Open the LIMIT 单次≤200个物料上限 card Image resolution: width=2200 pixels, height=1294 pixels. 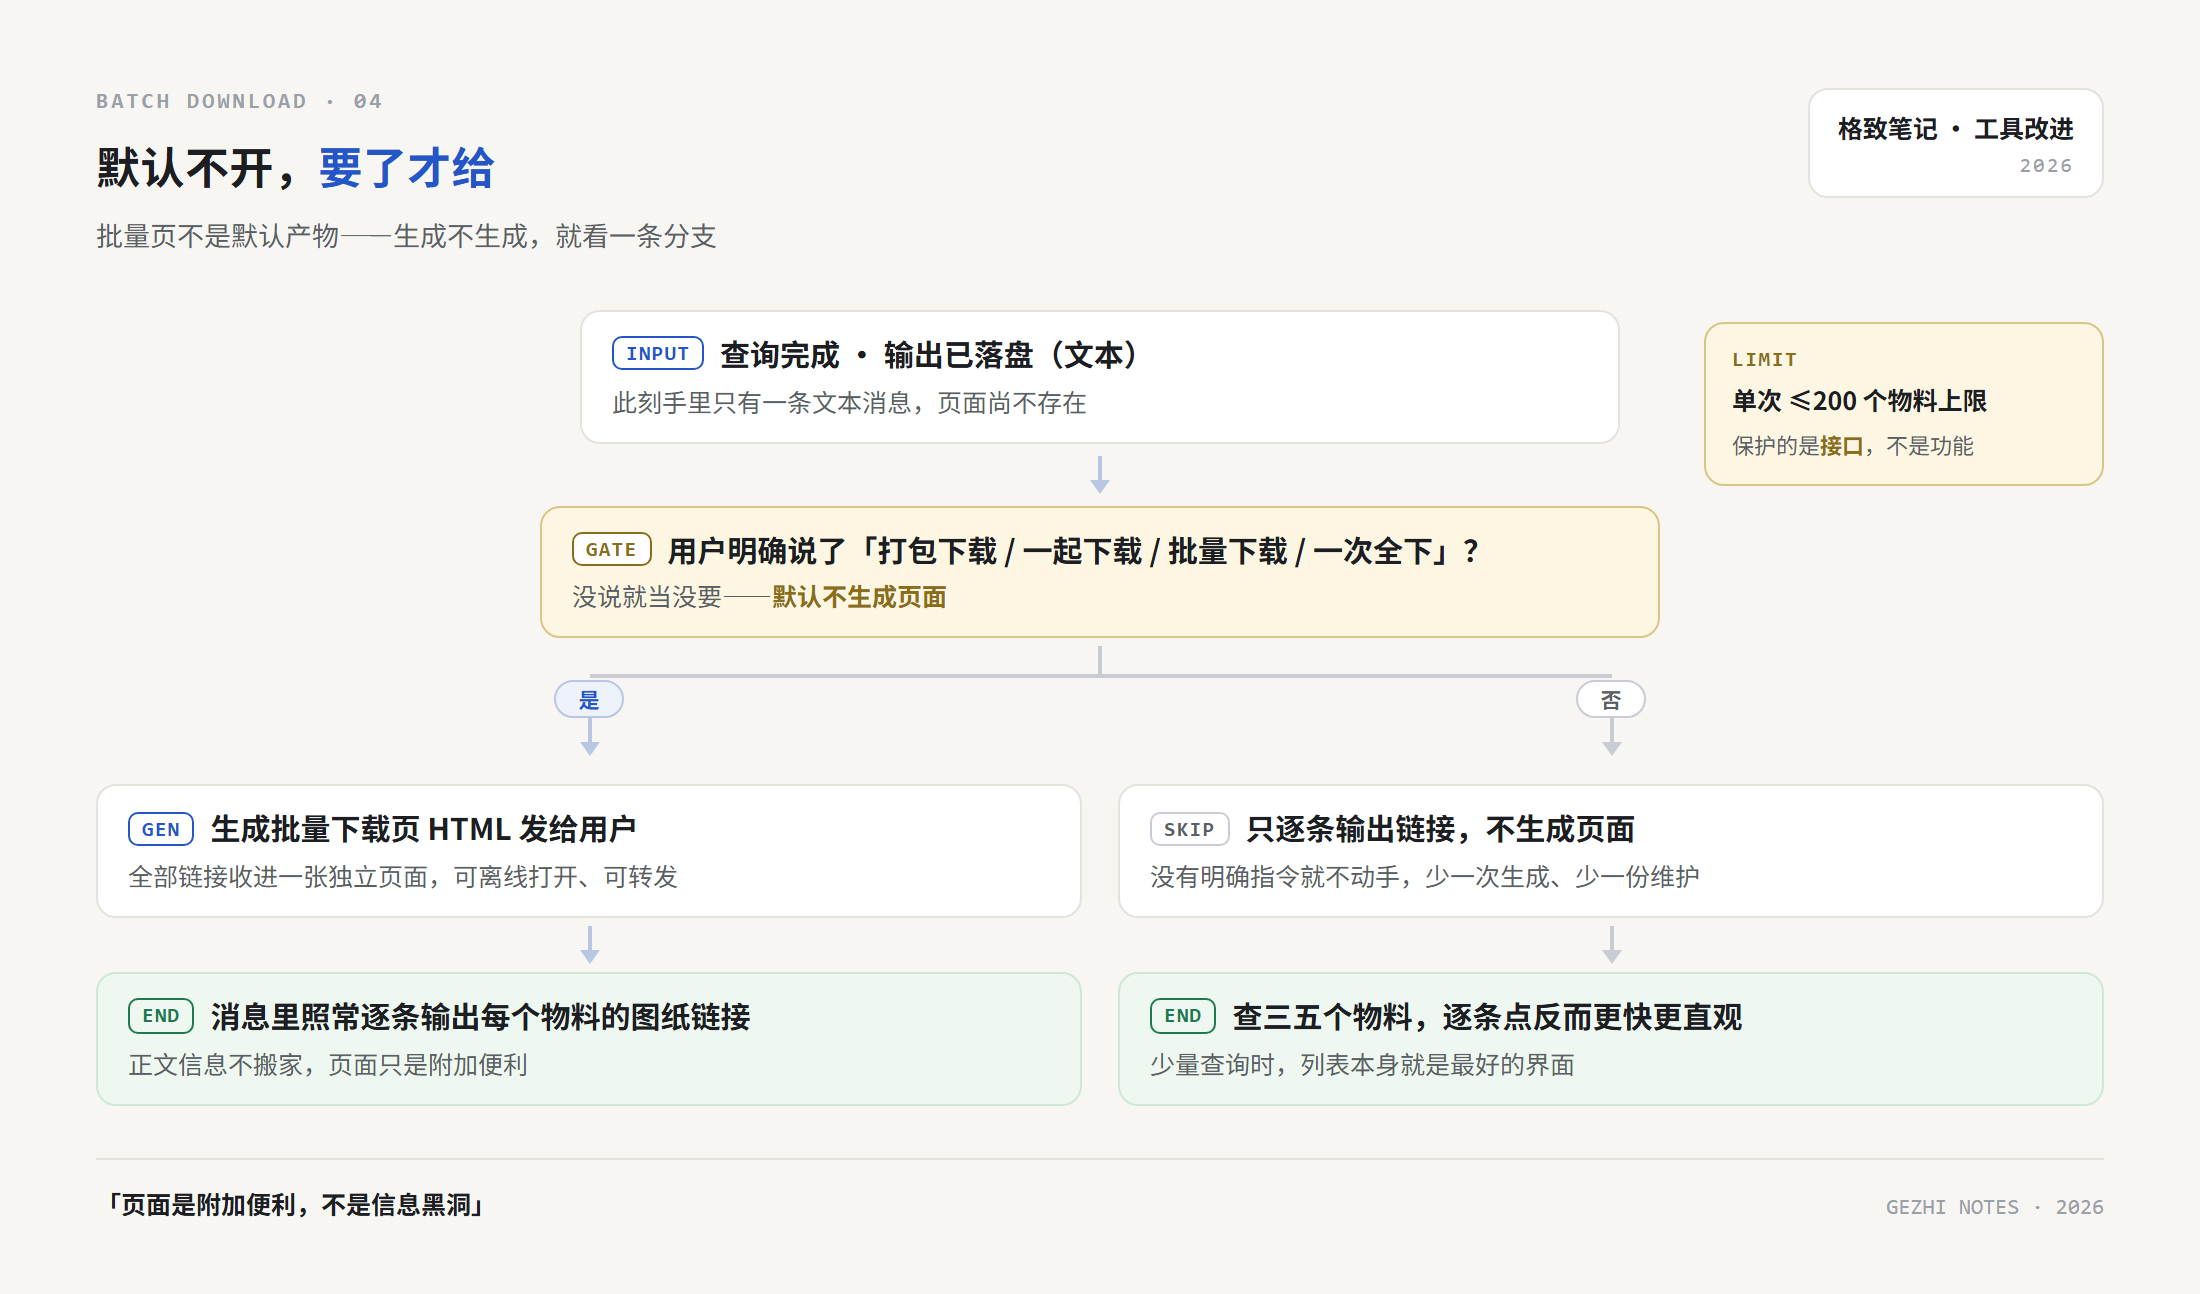click(1904, 404)
